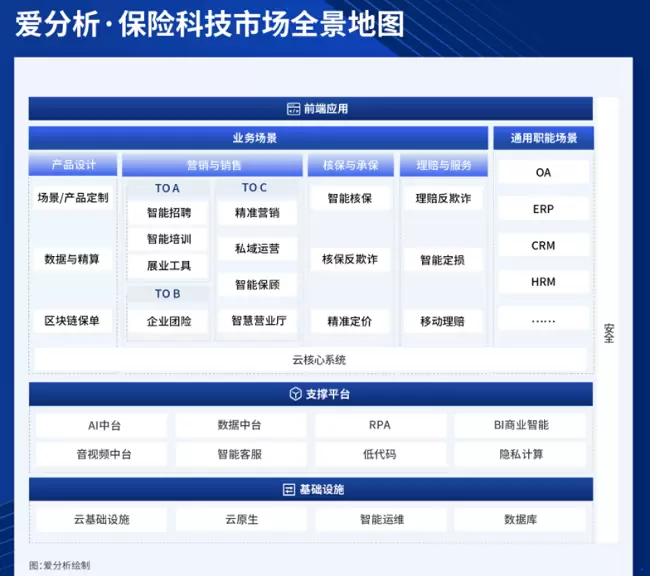Select the 精准营销 box under TO C
650x576 pixels.
click(257, 213)
